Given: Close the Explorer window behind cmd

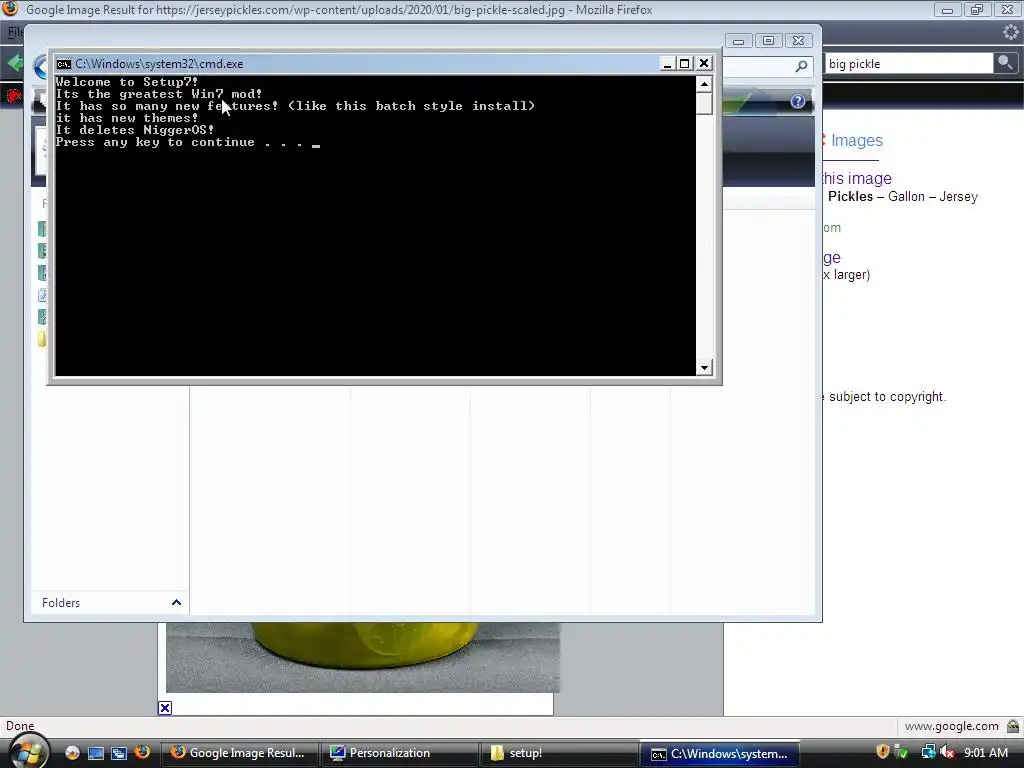Looking at the screenshot, I should pos(799,40).
